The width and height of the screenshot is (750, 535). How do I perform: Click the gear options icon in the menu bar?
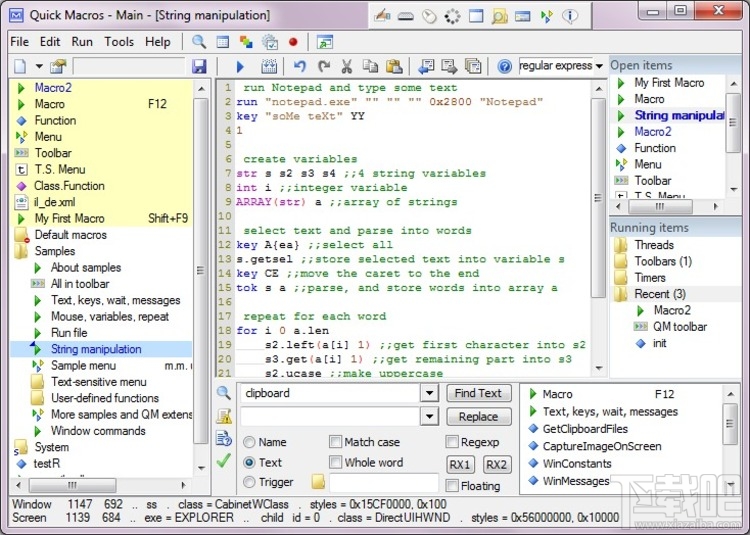(x=270, y=42)
